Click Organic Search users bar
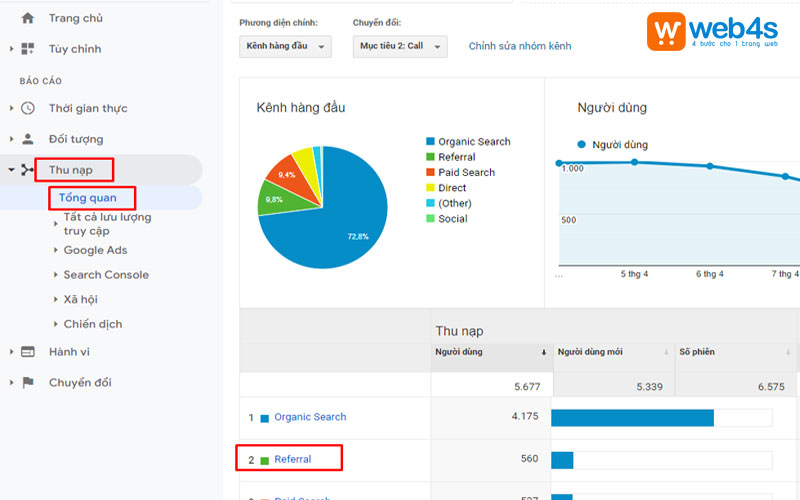The width and height of the screenshot is (800, 500). [632, 417]
